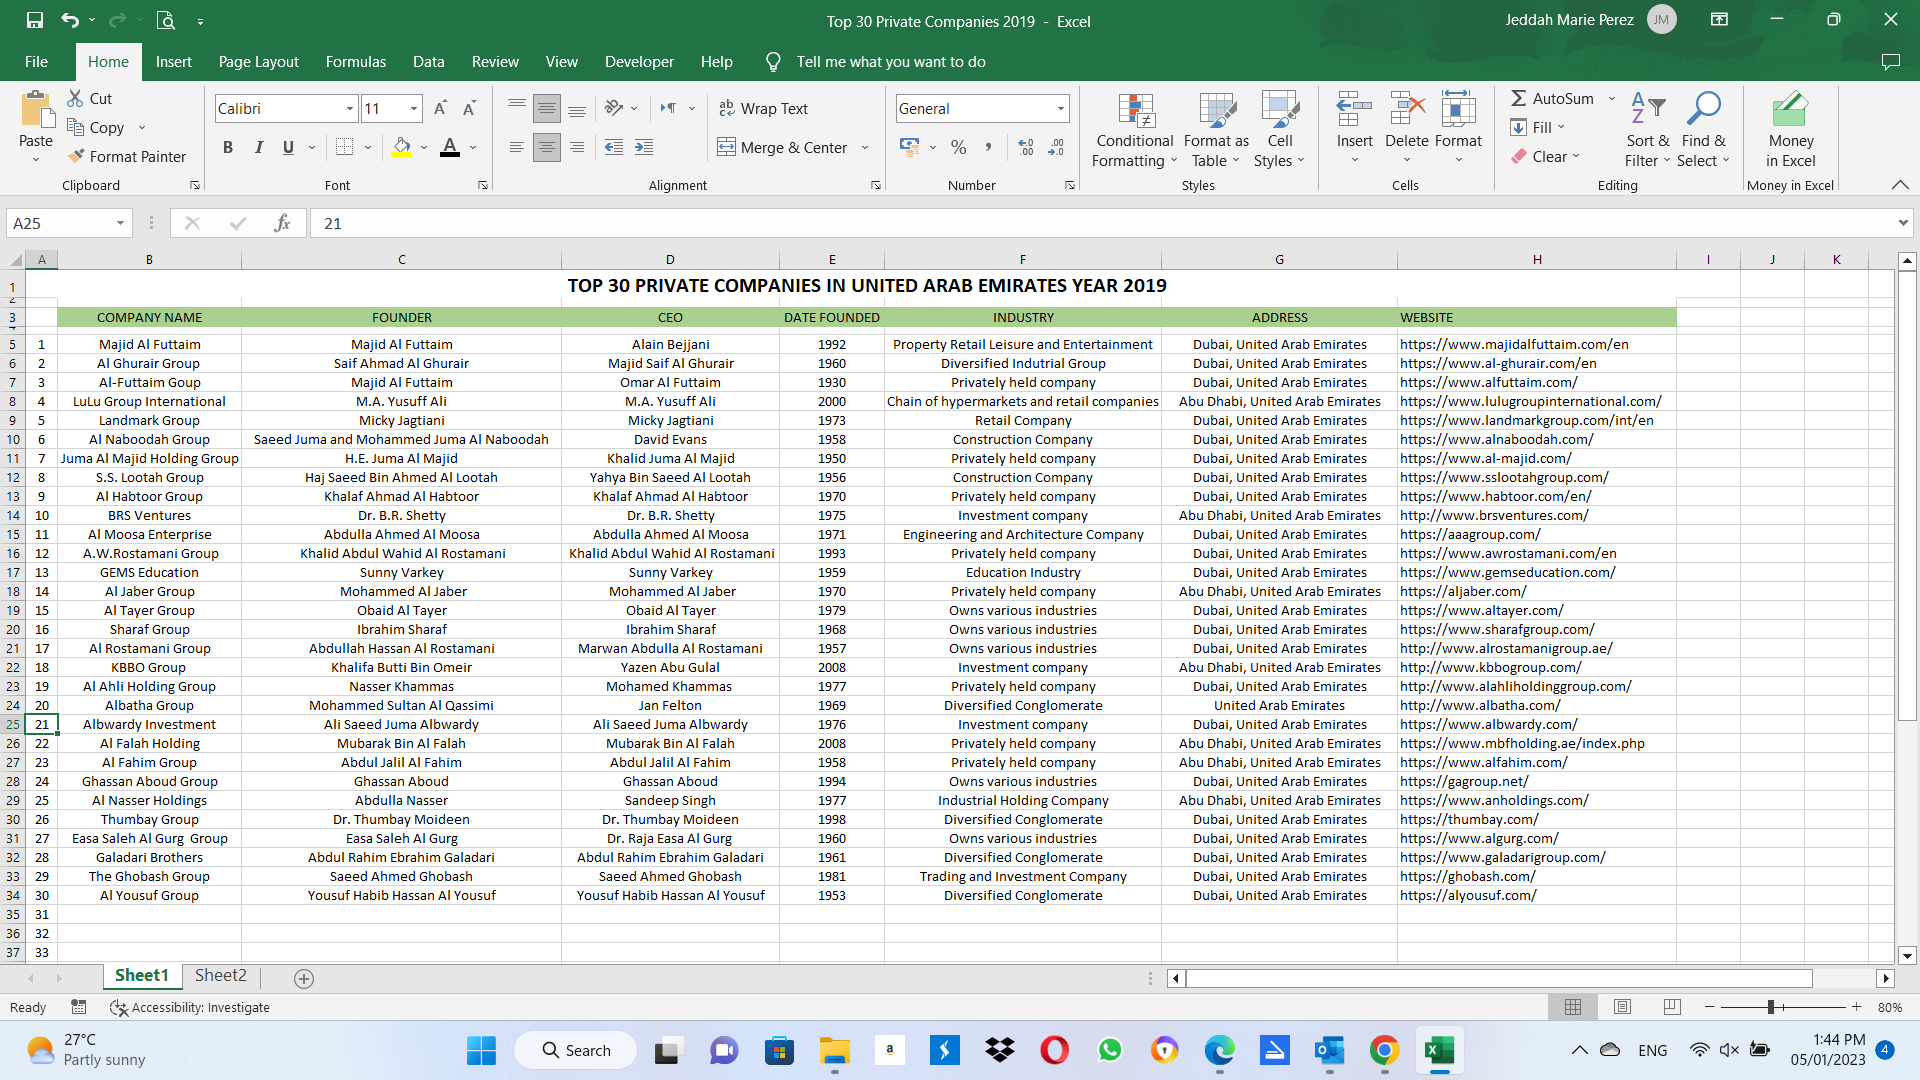Open the Money in Excel add-in
This screenshot has width=1920, height=1080.
pos(1790,130)
